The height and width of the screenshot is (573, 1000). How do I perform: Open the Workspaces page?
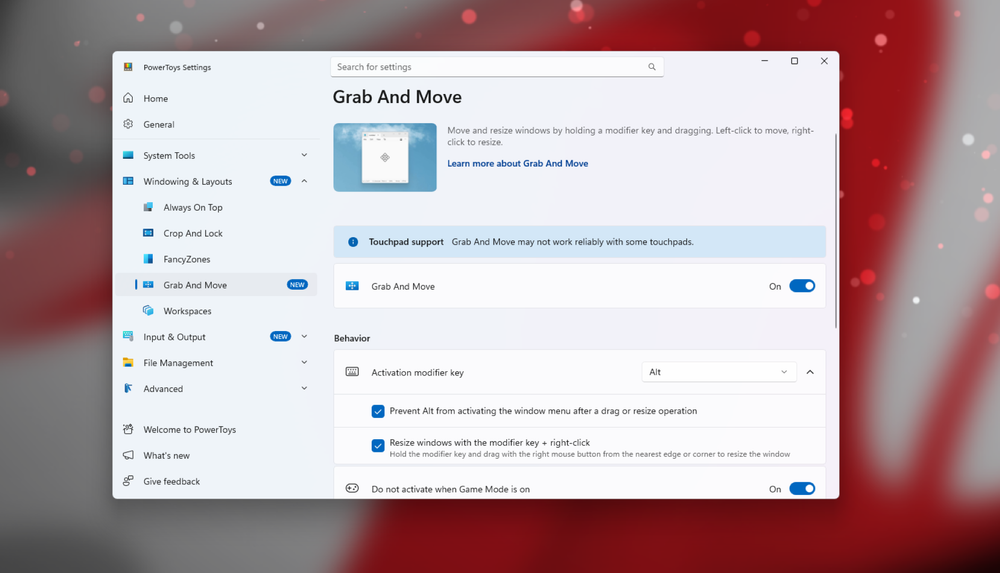click(x=216, y=311)
